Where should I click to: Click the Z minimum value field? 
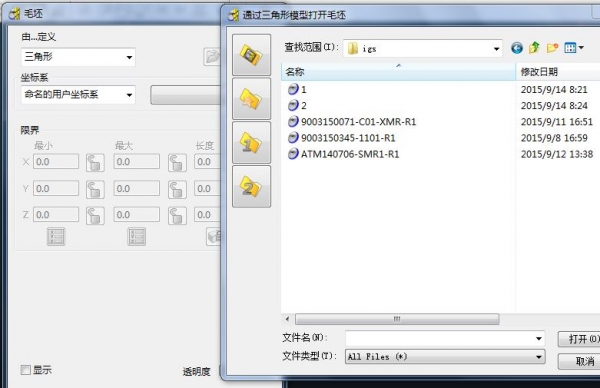pos(56,214)
